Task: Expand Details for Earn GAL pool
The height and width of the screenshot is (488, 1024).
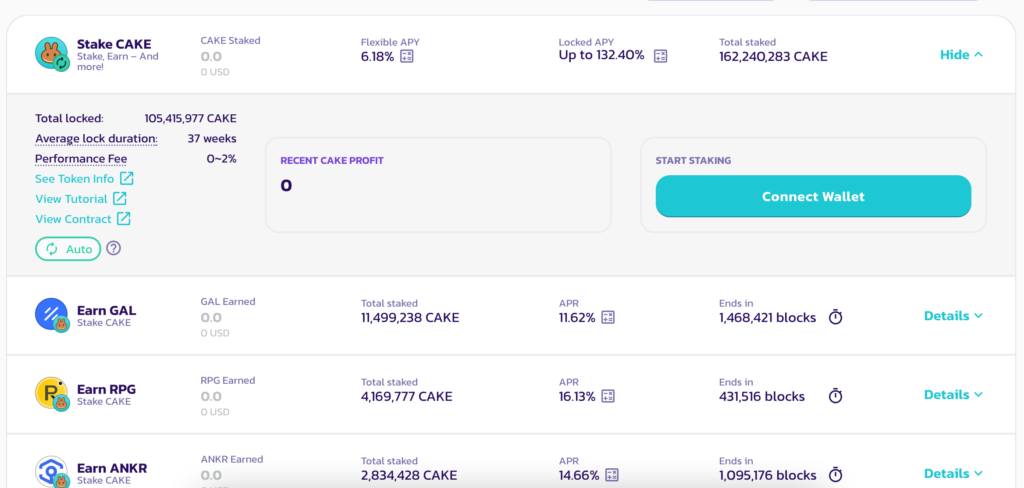Action: click(x=953, y=316)
